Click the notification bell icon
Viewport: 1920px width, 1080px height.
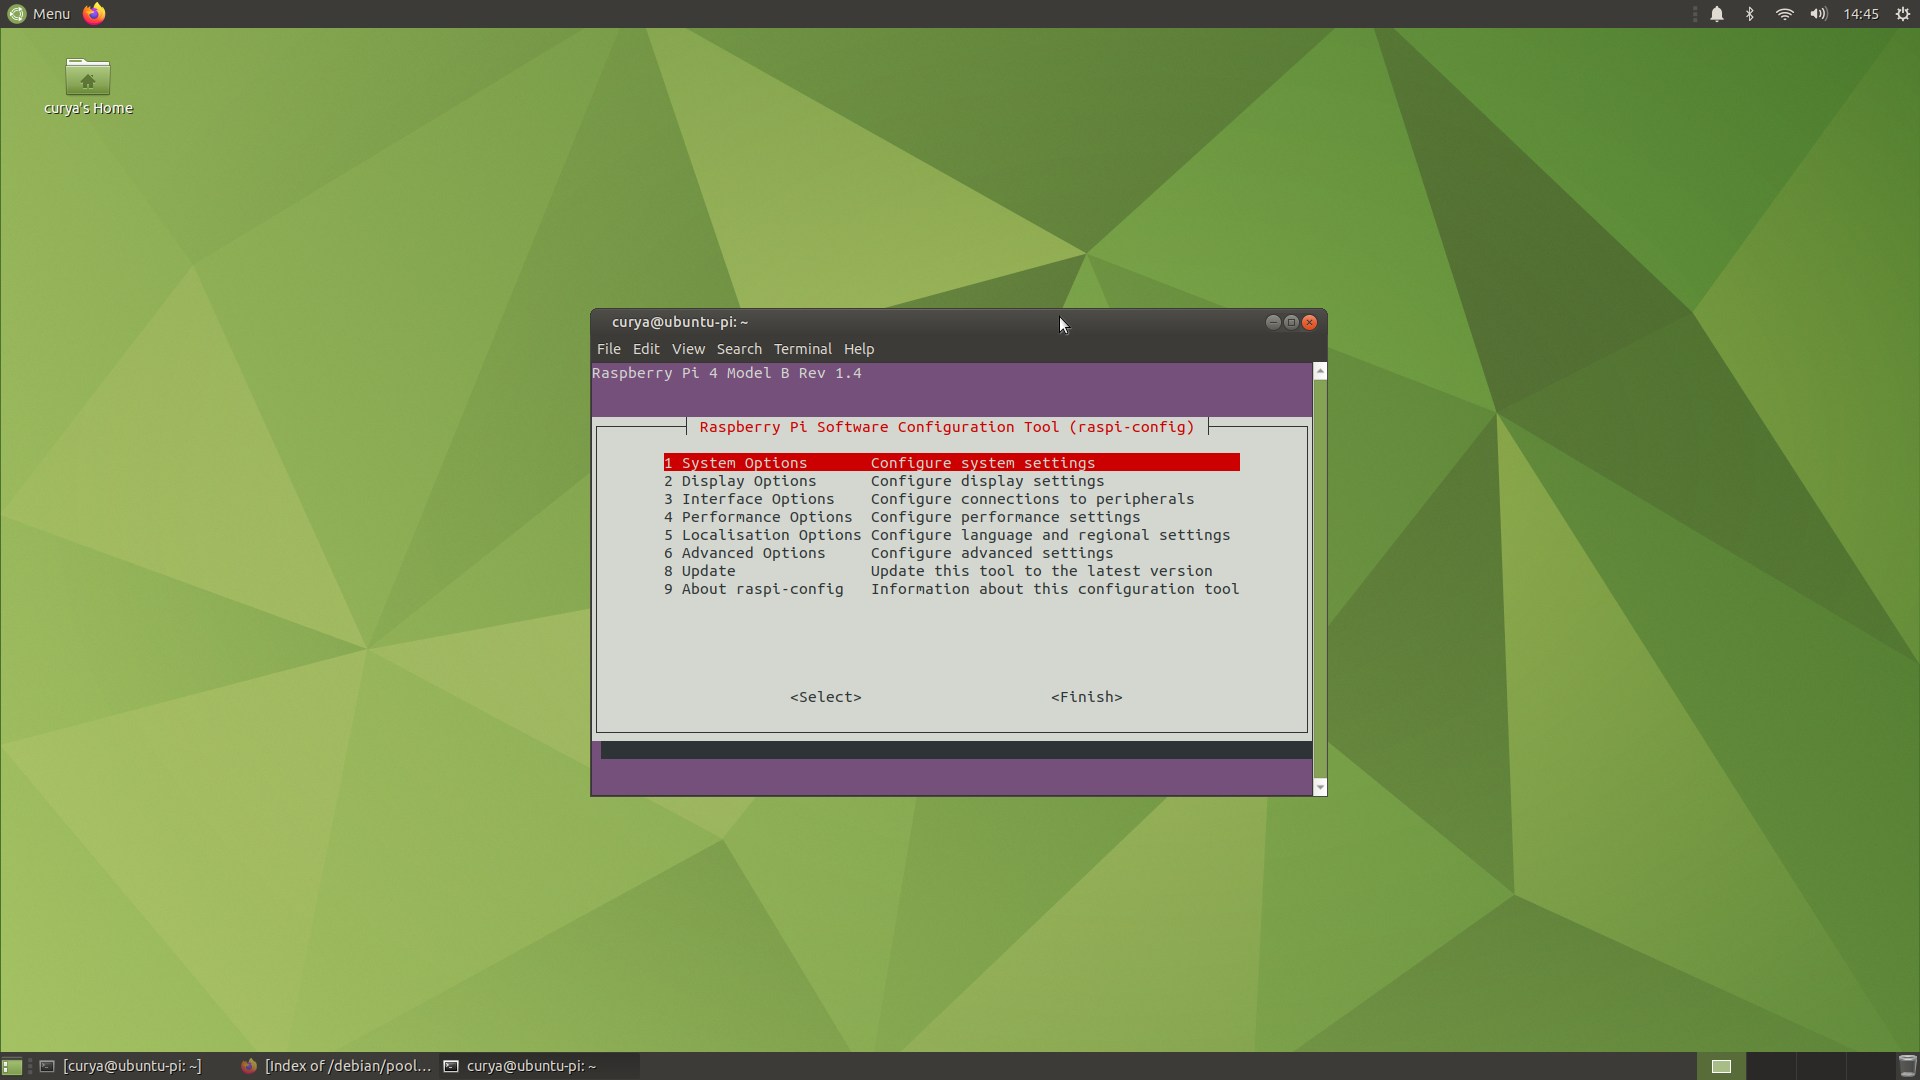tap(1716, 14)
